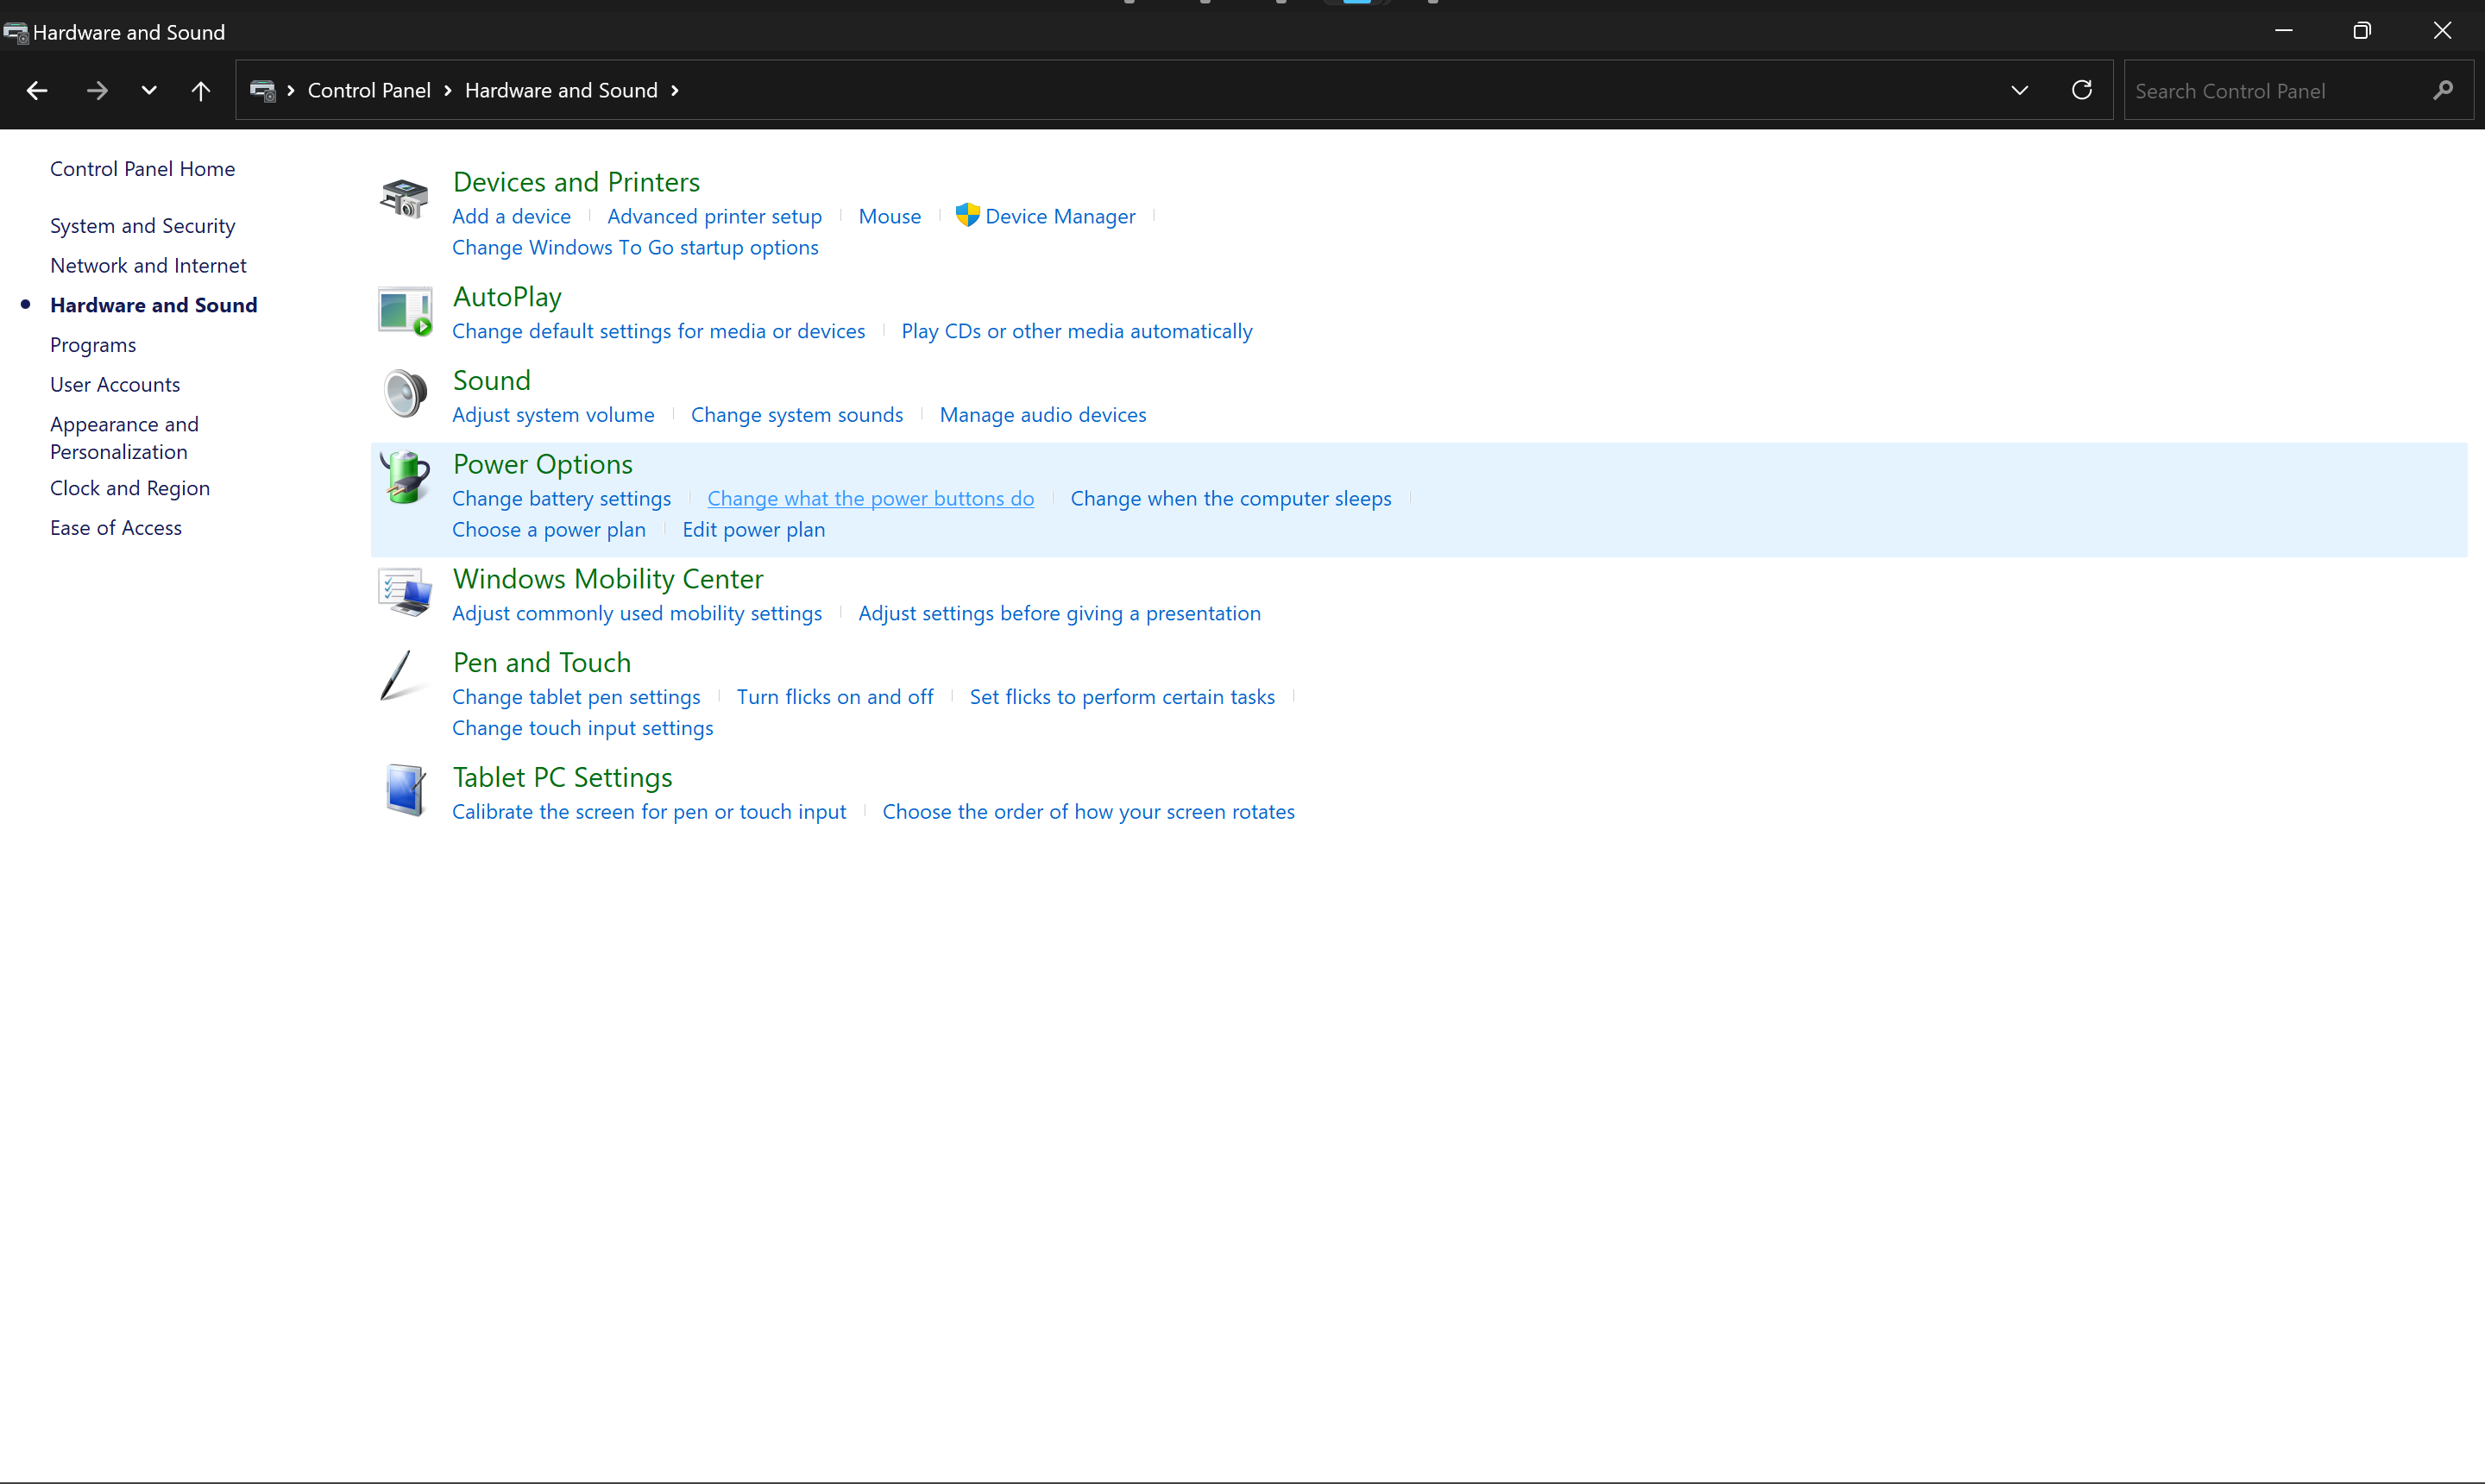Viewport: 2485px width, 1484px height.
Task: Open Manage audio devices
Action: pos(1042,415)
